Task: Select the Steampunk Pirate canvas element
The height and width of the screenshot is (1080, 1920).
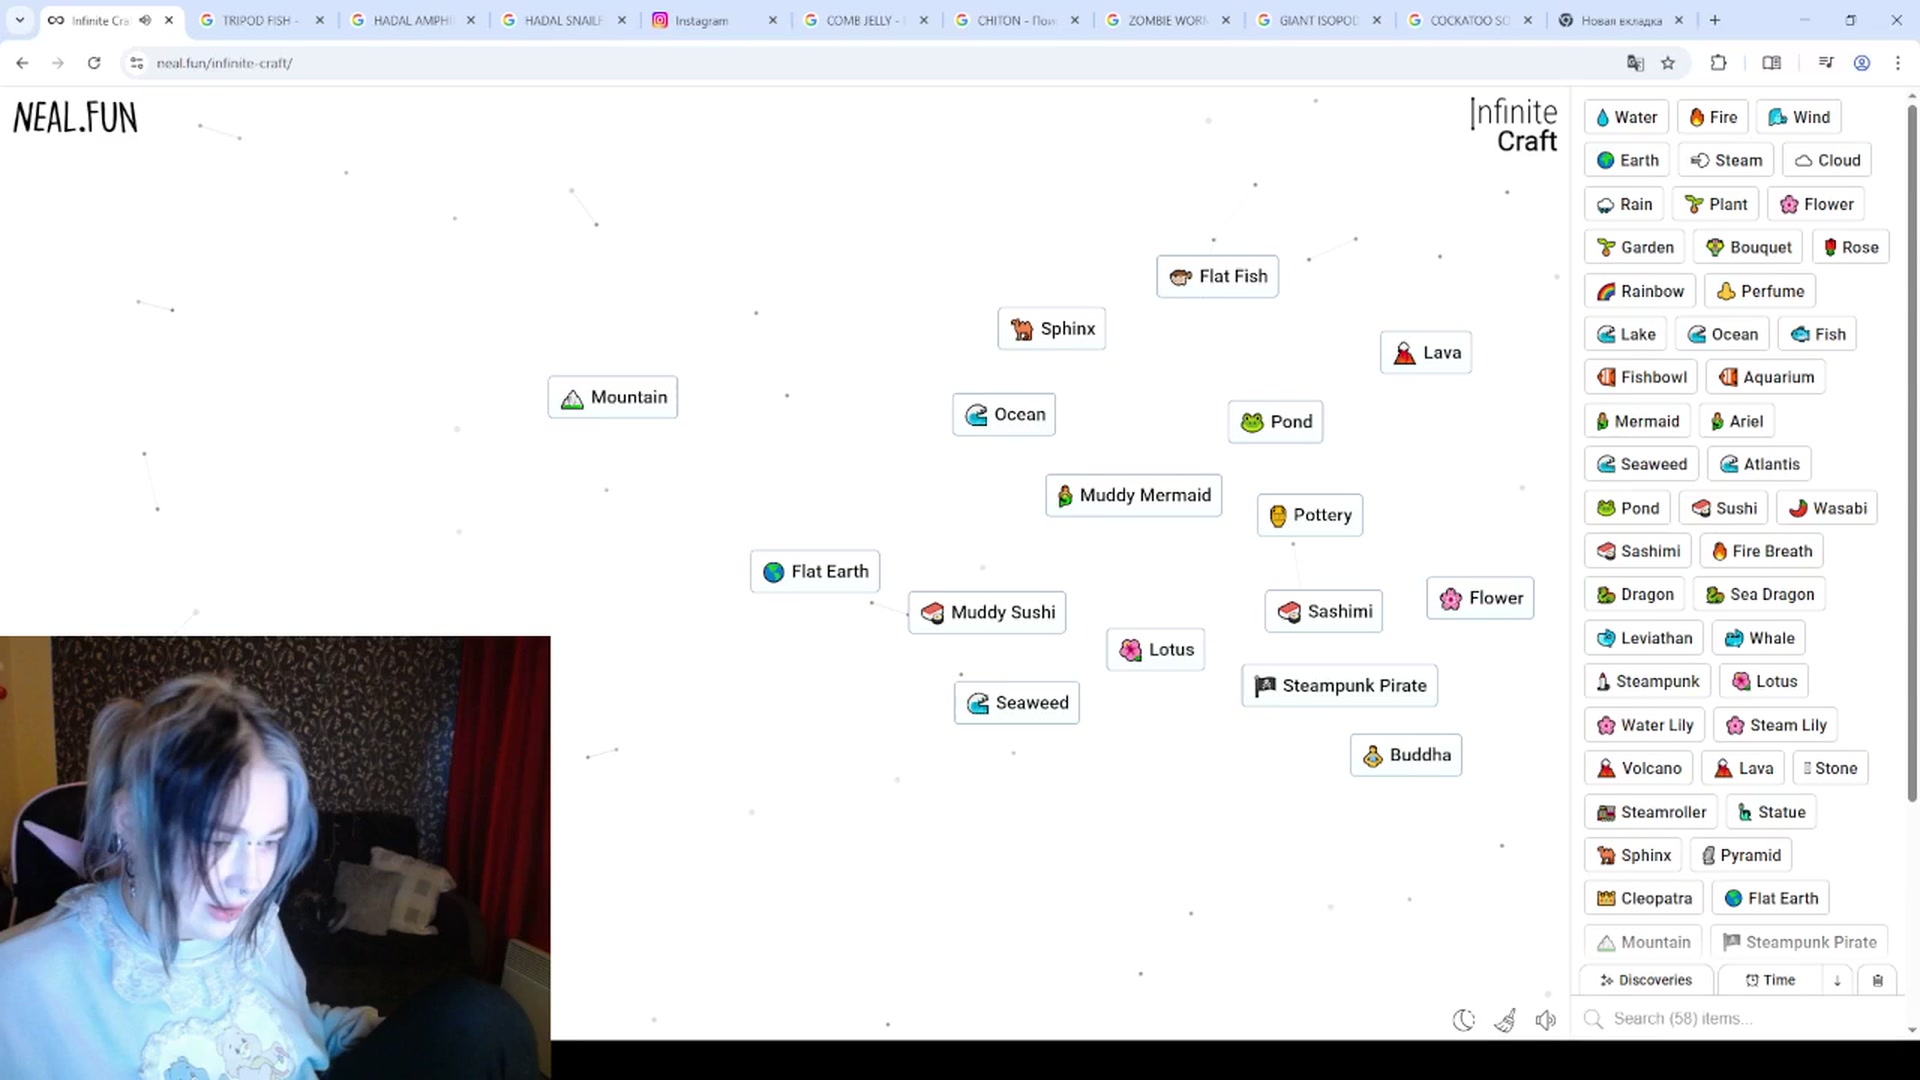Action: (x=1339, y=685)
